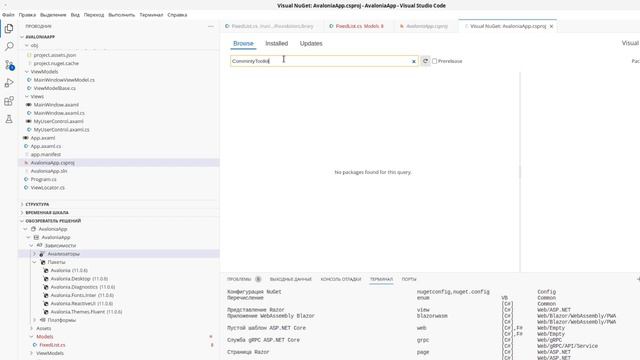
Task: Switch to first FeedList.cs editor tab
Action: (272, 26)
